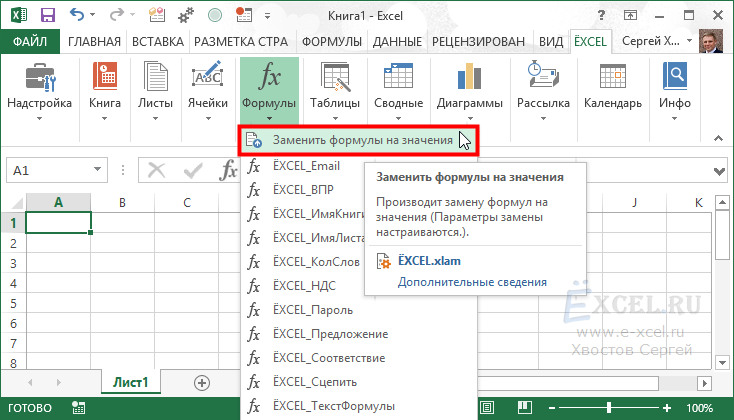Switch to Page Layout view icon

[487, 408]
